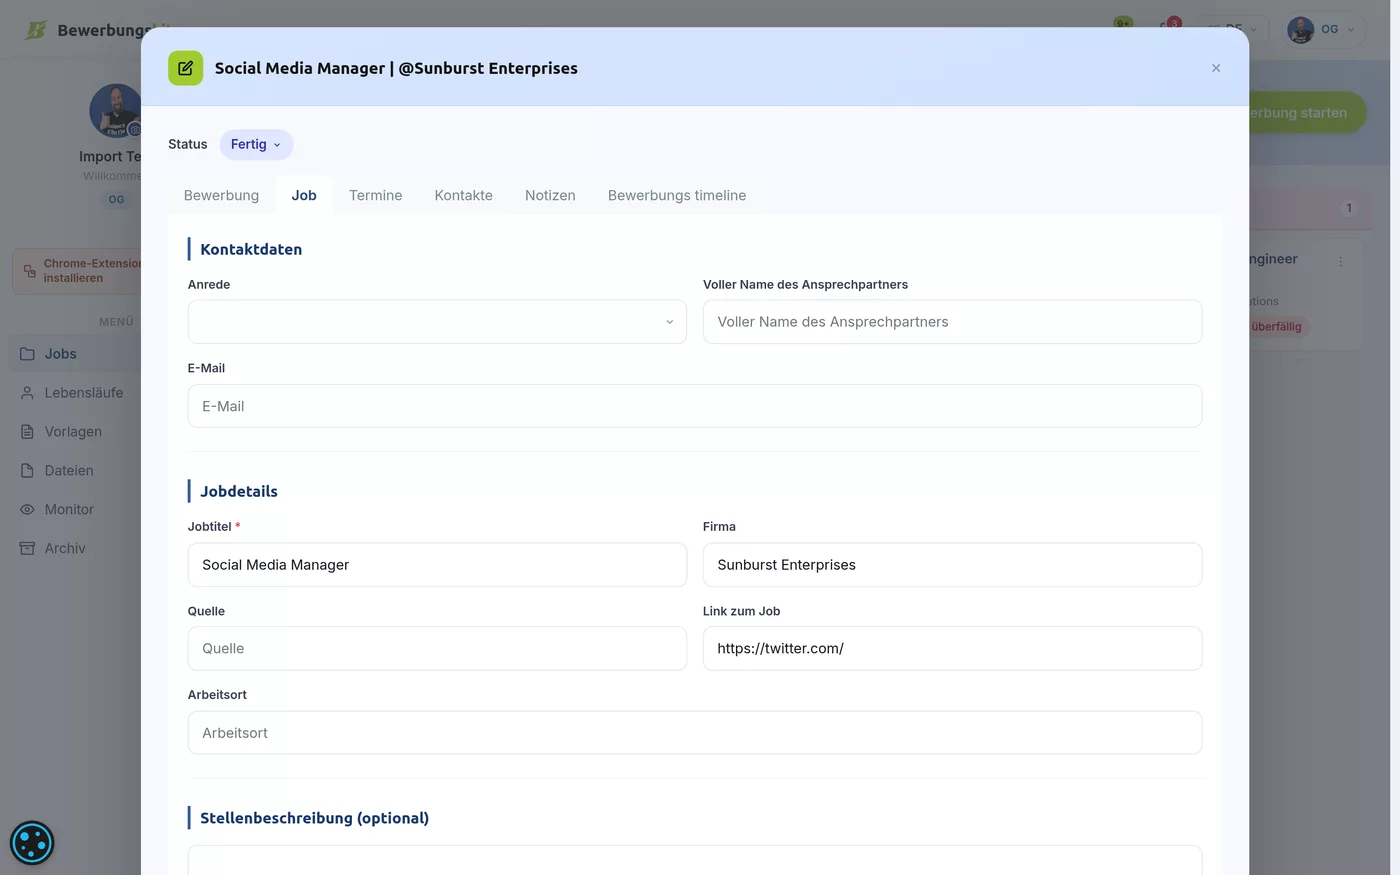Open the three-dot menu on engineer card
The height and width of the screenshot is (875, 1400).
tap(1341, 261)
